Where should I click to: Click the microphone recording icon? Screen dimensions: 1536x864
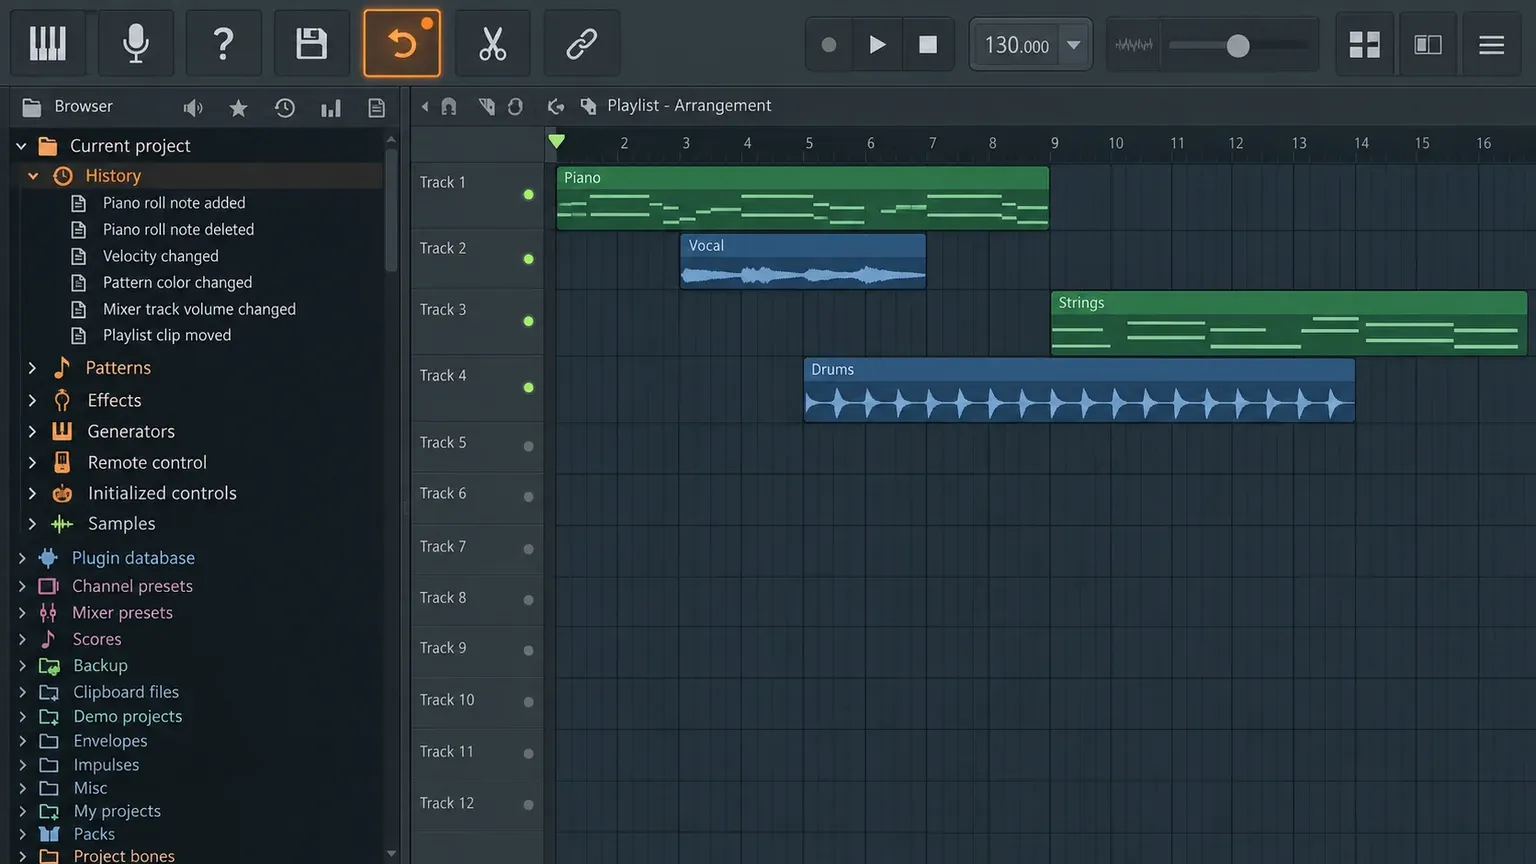pyautogui.click(x=136, y=44)
